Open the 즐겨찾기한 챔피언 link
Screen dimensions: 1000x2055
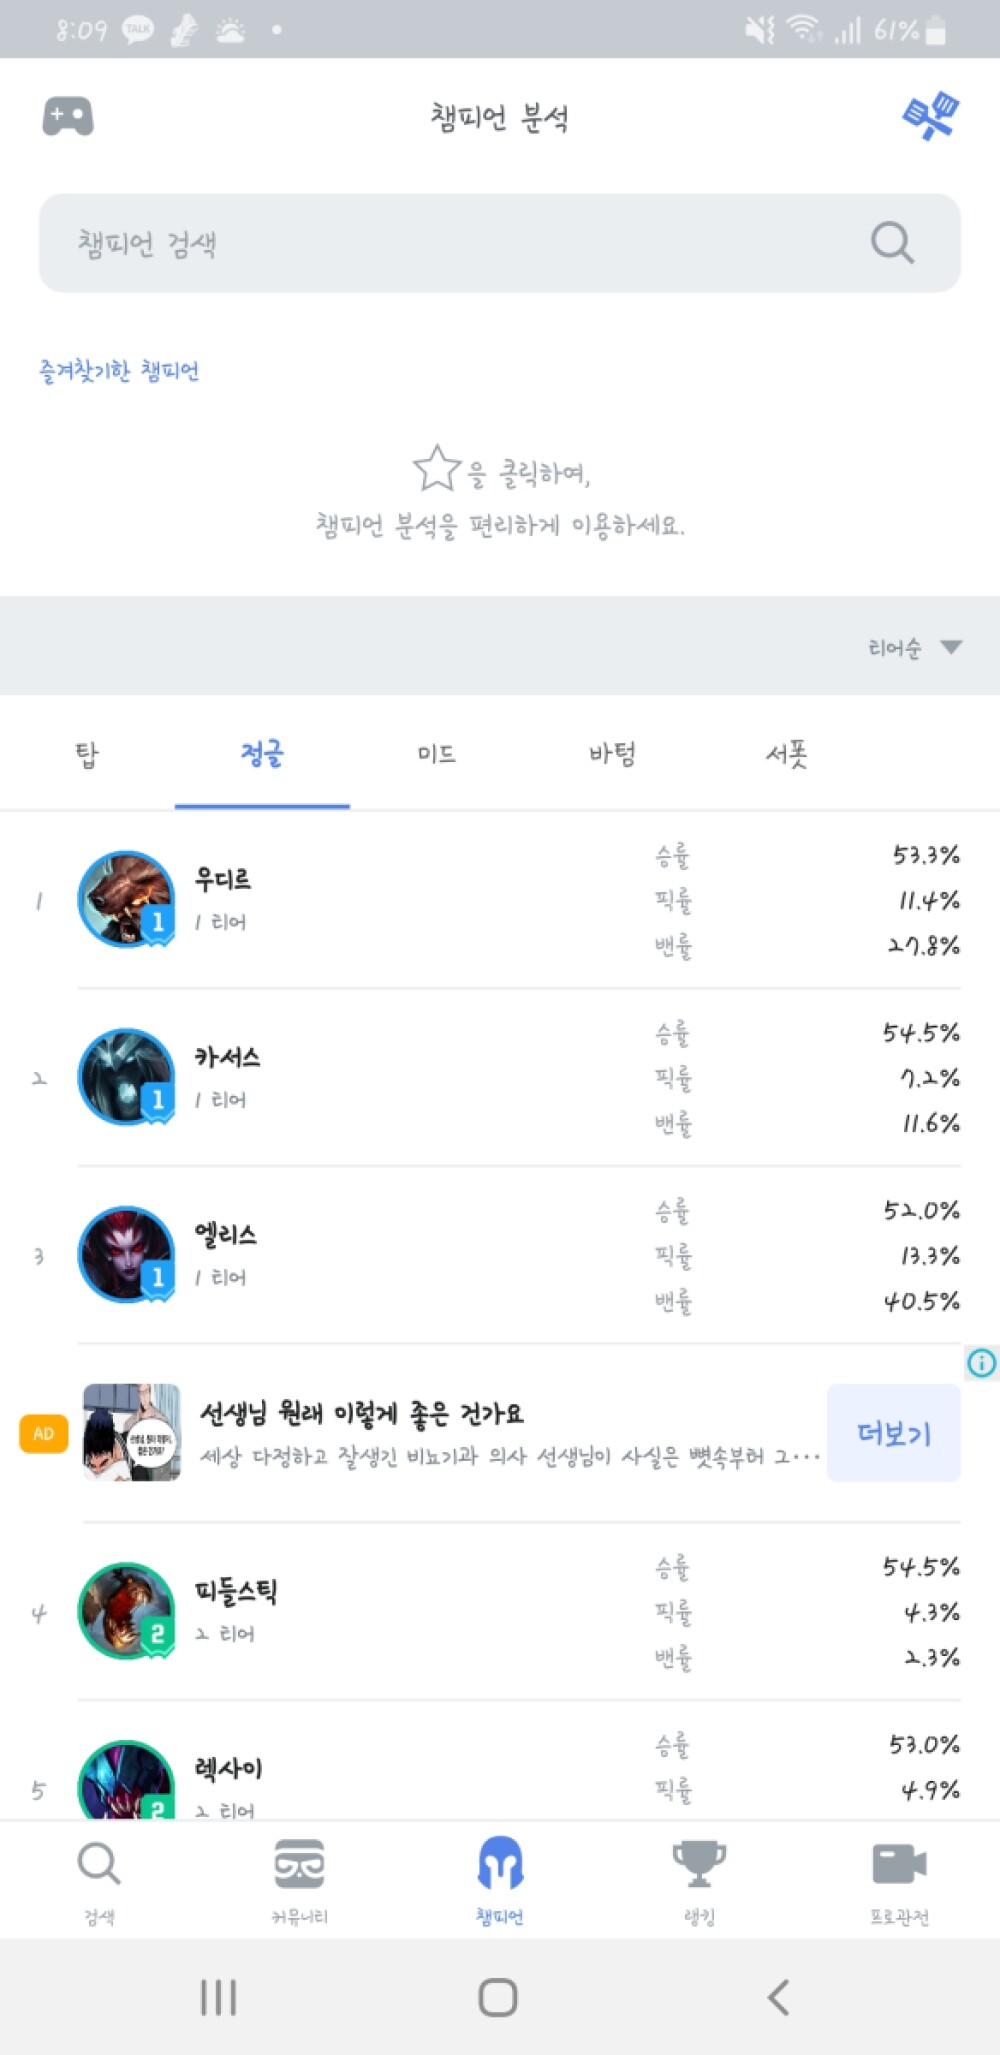[x=119, y=371]
